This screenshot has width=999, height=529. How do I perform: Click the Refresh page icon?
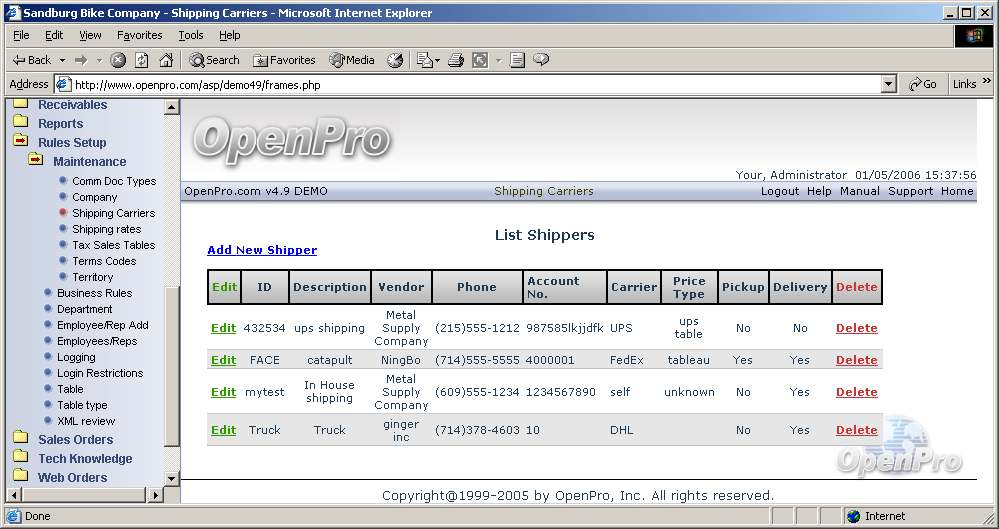tap(141, 60)
